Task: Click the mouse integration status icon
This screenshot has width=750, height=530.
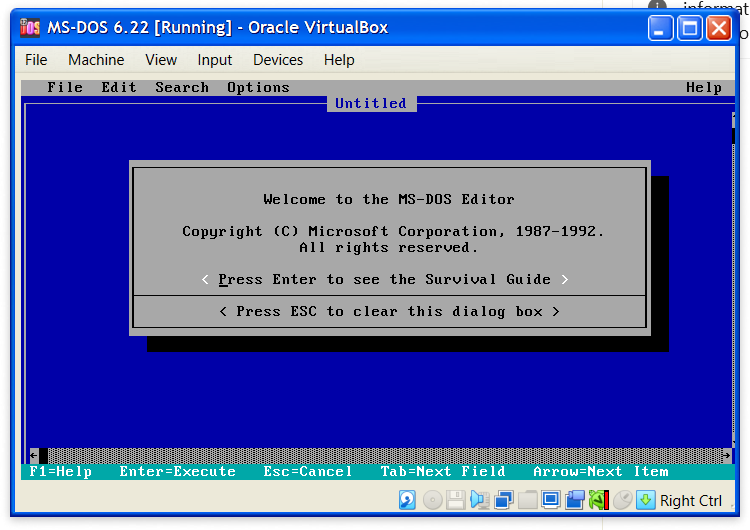Action: pos(622,500)
